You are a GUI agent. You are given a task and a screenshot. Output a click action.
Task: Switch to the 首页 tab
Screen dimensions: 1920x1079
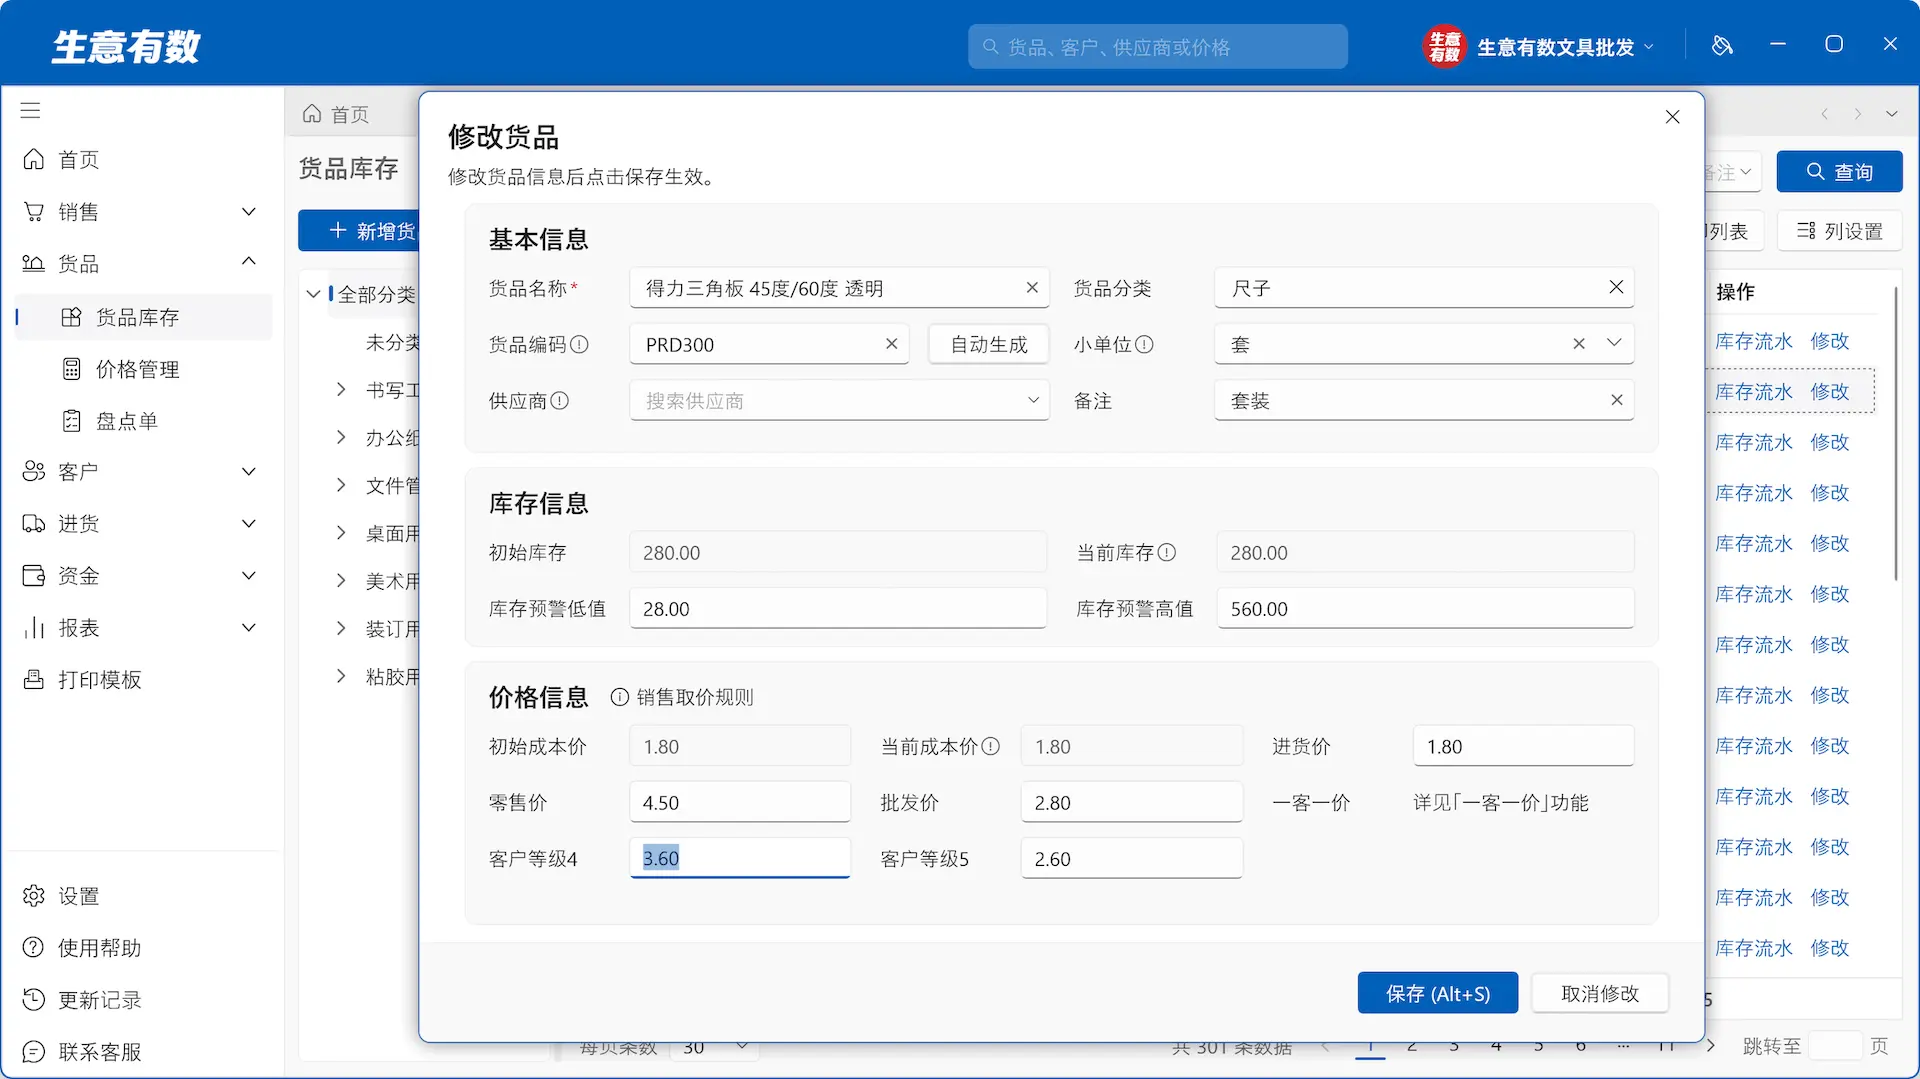click(336, 114)
